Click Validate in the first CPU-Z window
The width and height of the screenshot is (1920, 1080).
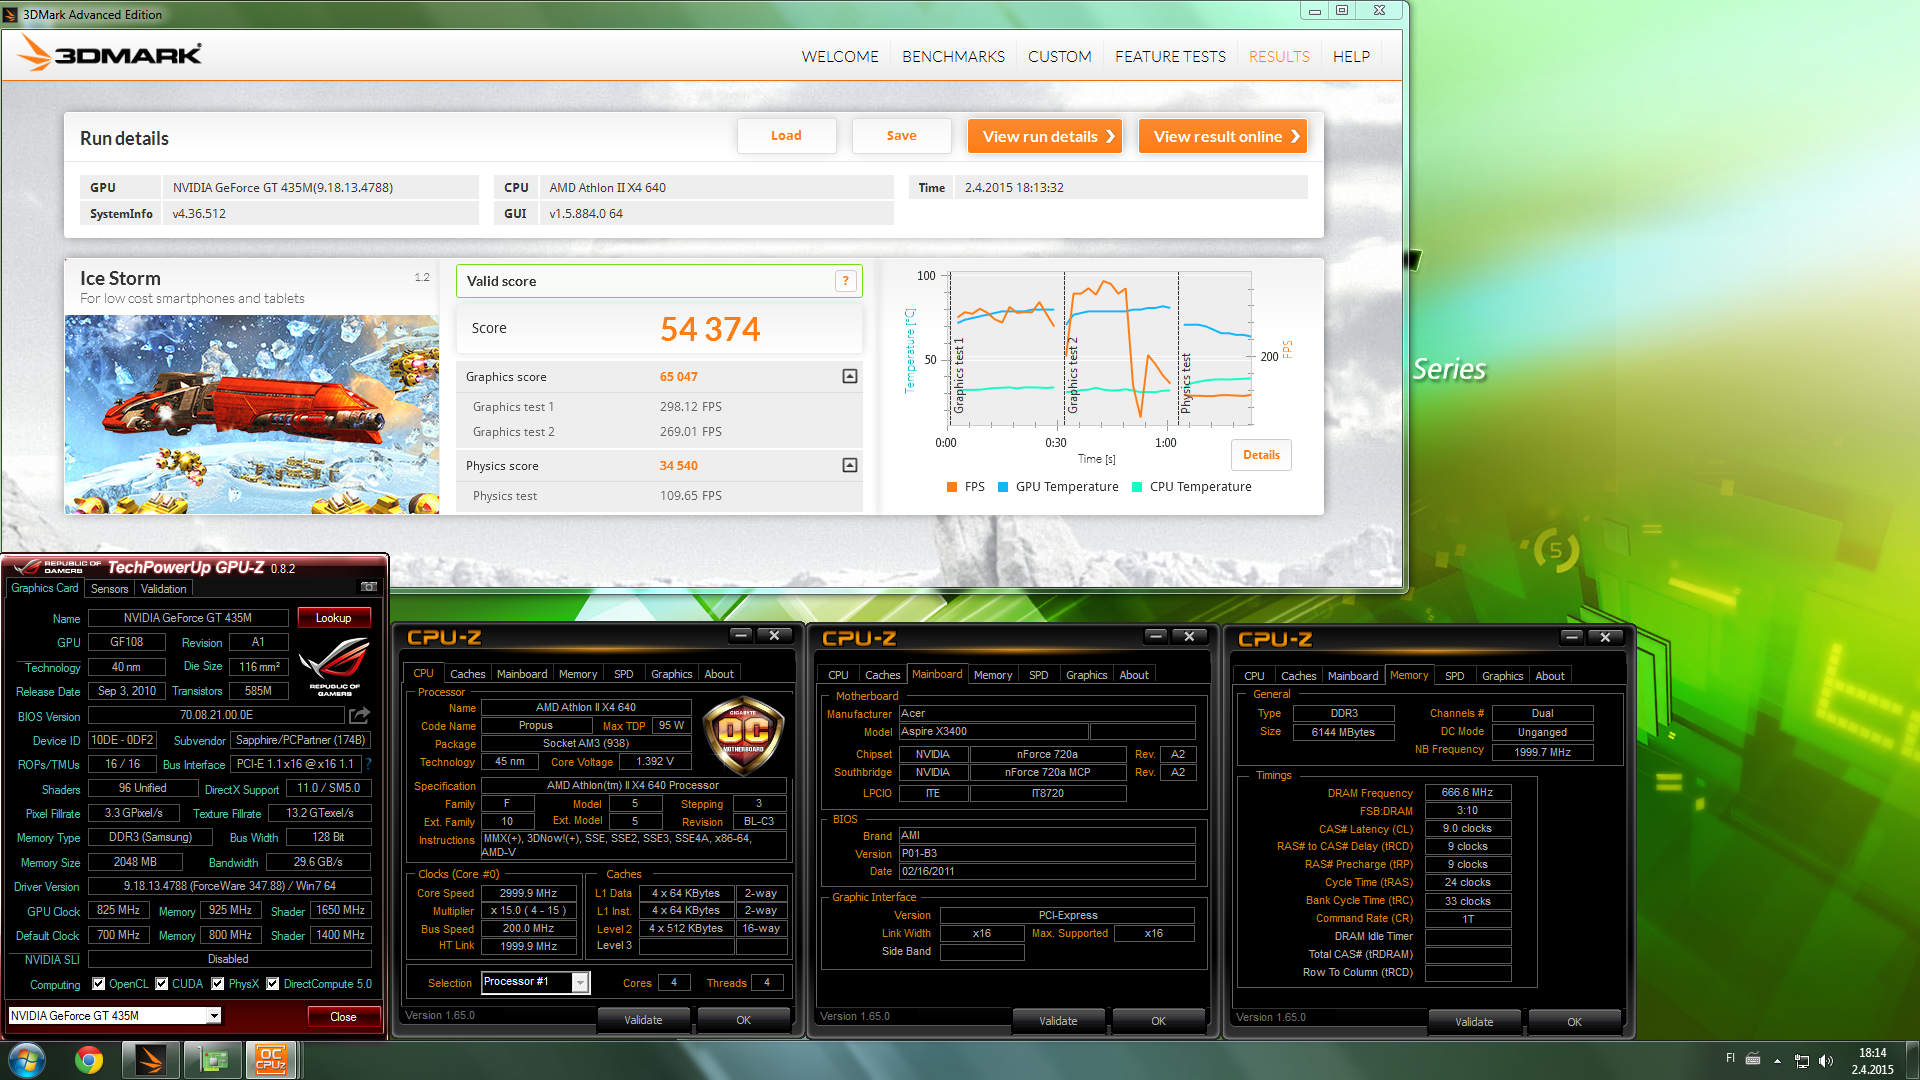[x=643, y=1020]
